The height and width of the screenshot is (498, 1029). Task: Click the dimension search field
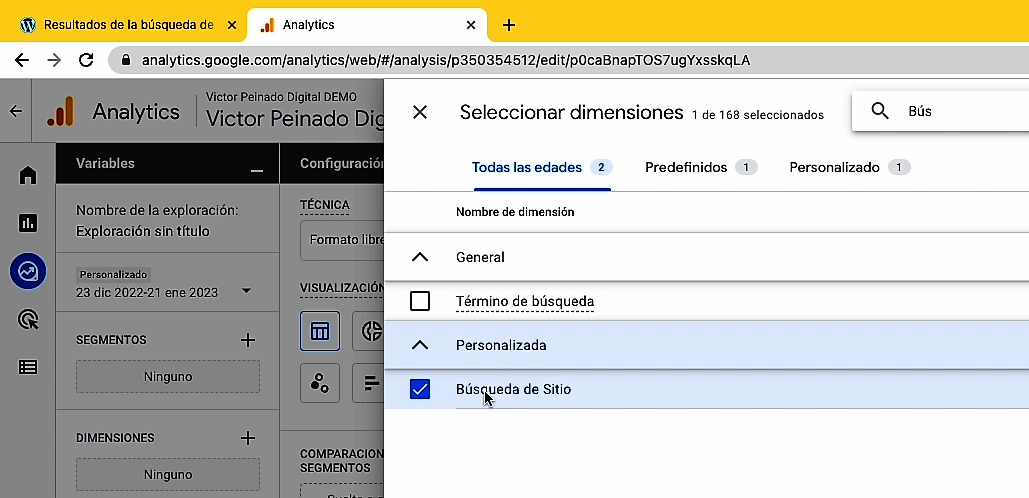960,111
